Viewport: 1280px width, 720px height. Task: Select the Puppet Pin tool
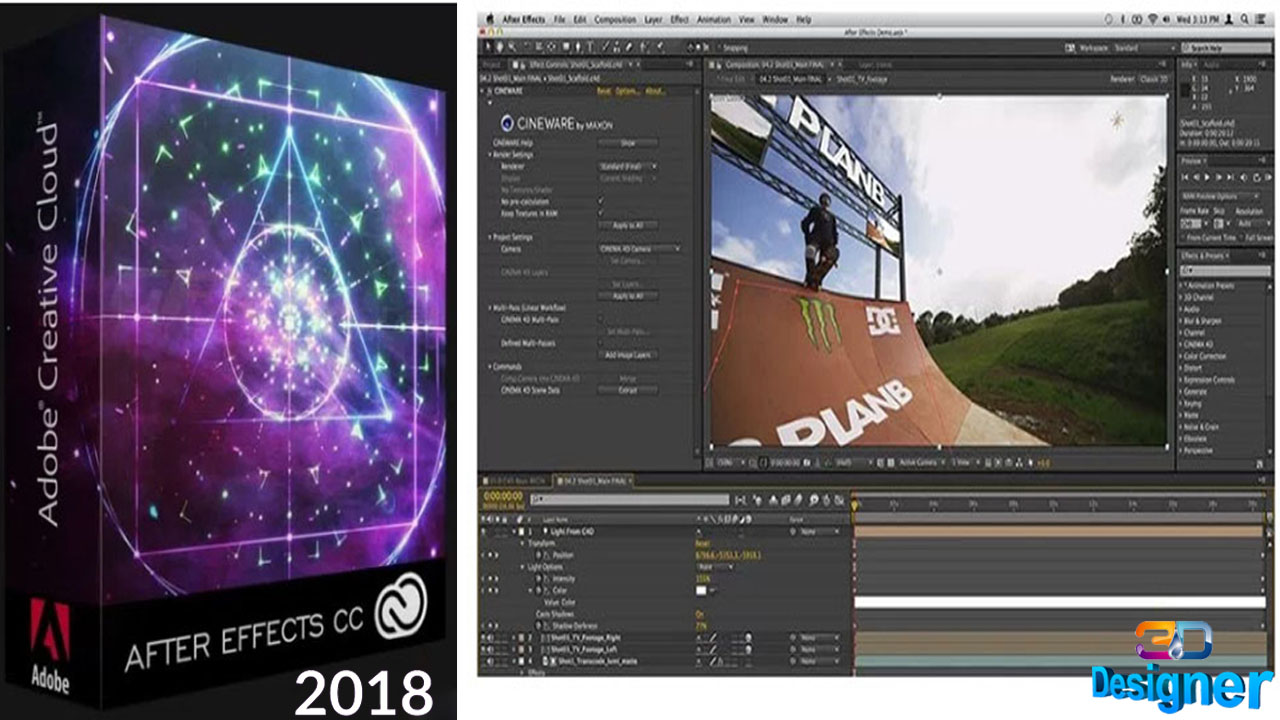click(660, 47)
